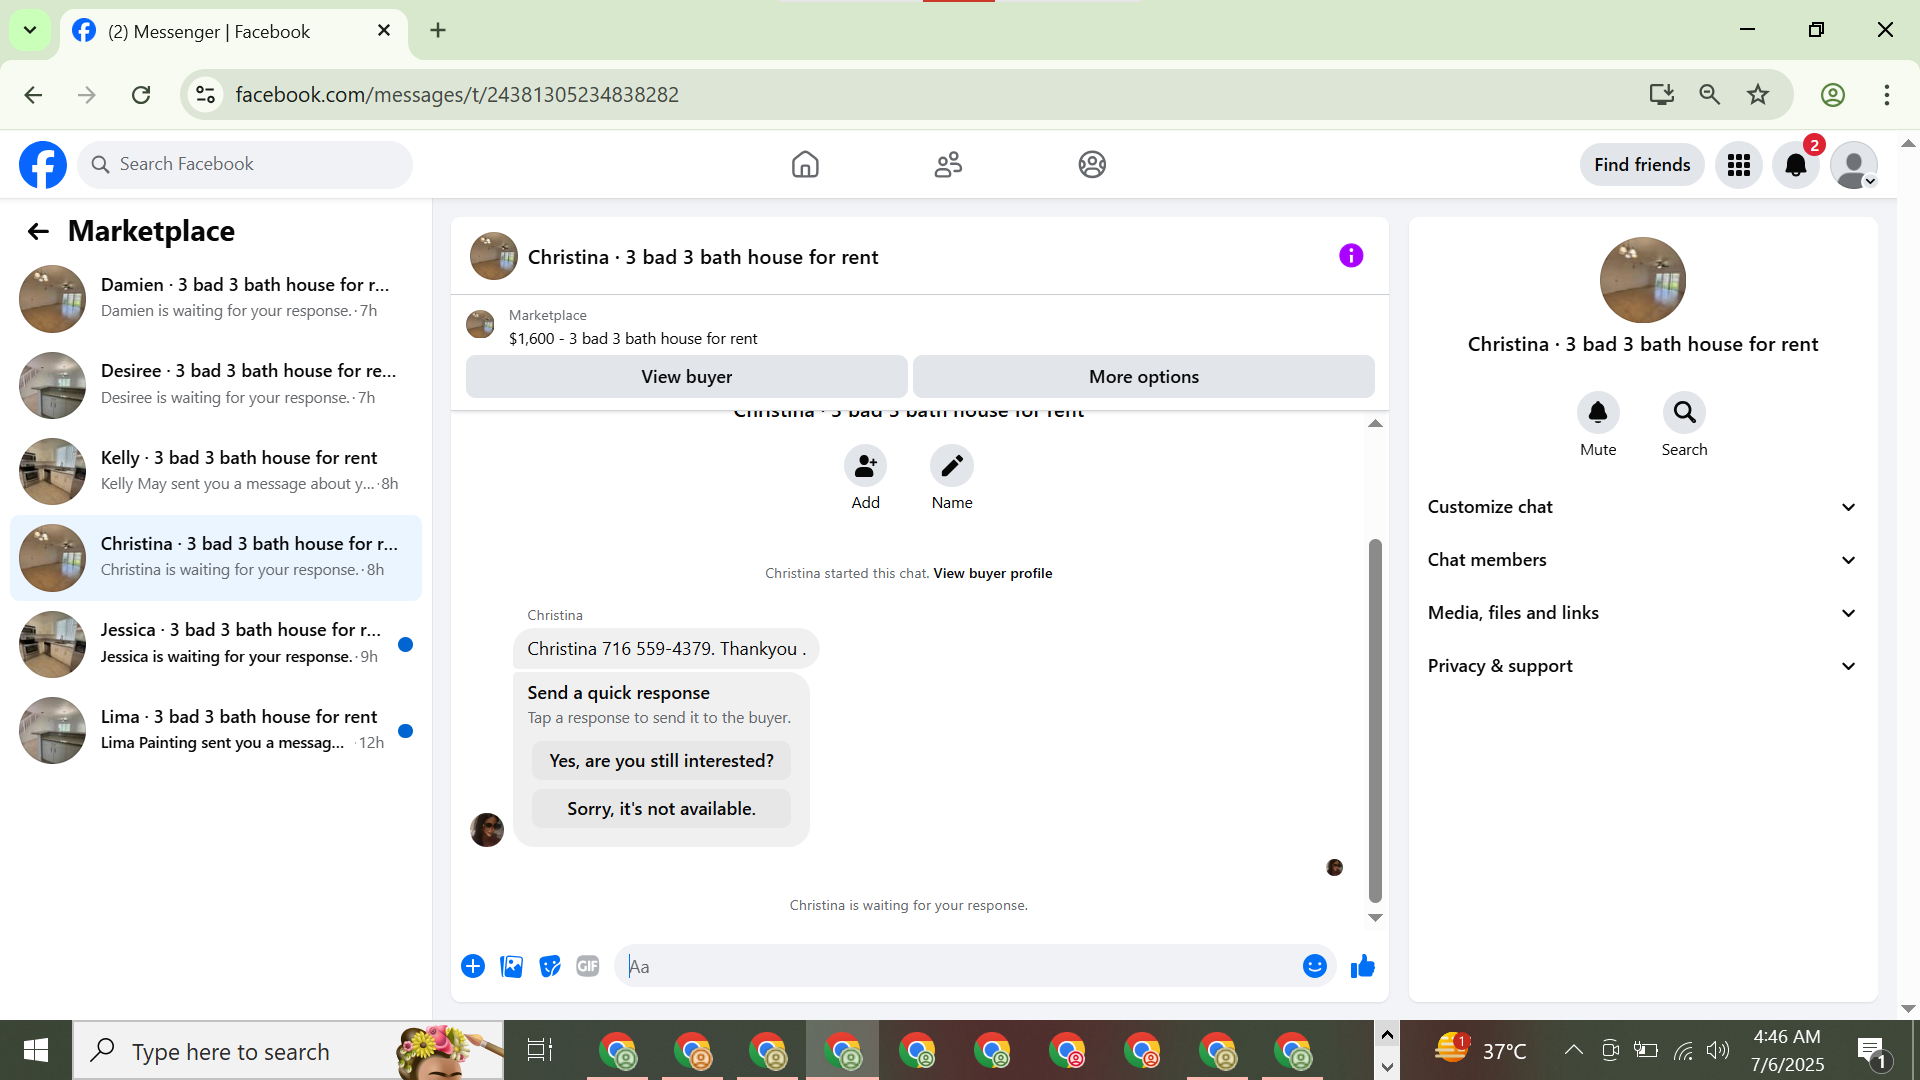Screen dimensions: 1920x1080
Task: Reload the page in the browser
Action: (141, 95)
